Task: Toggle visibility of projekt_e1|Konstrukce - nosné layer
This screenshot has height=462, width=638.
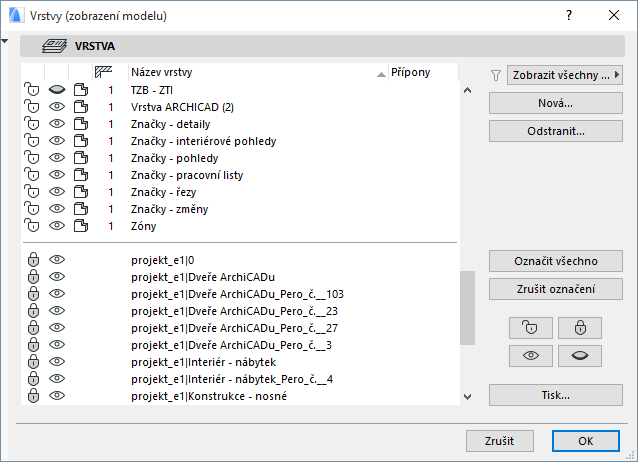Action: [57, 396]
